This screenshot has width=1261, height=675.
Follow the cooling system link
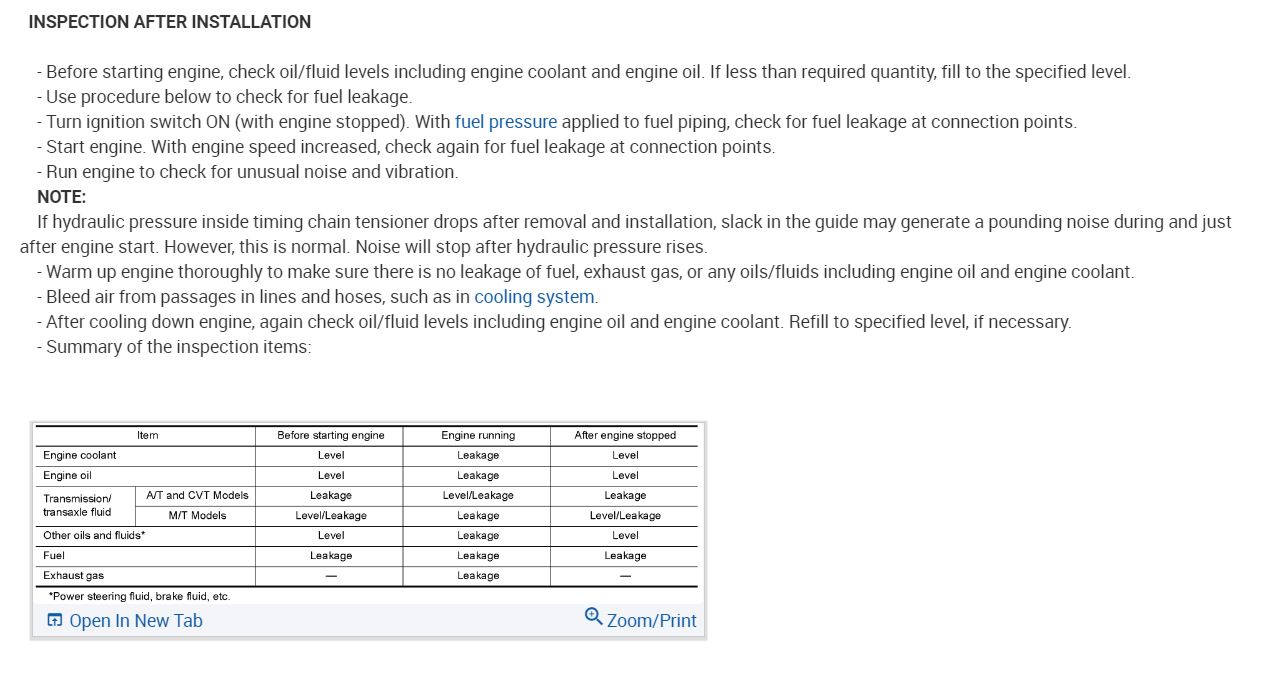534,297
